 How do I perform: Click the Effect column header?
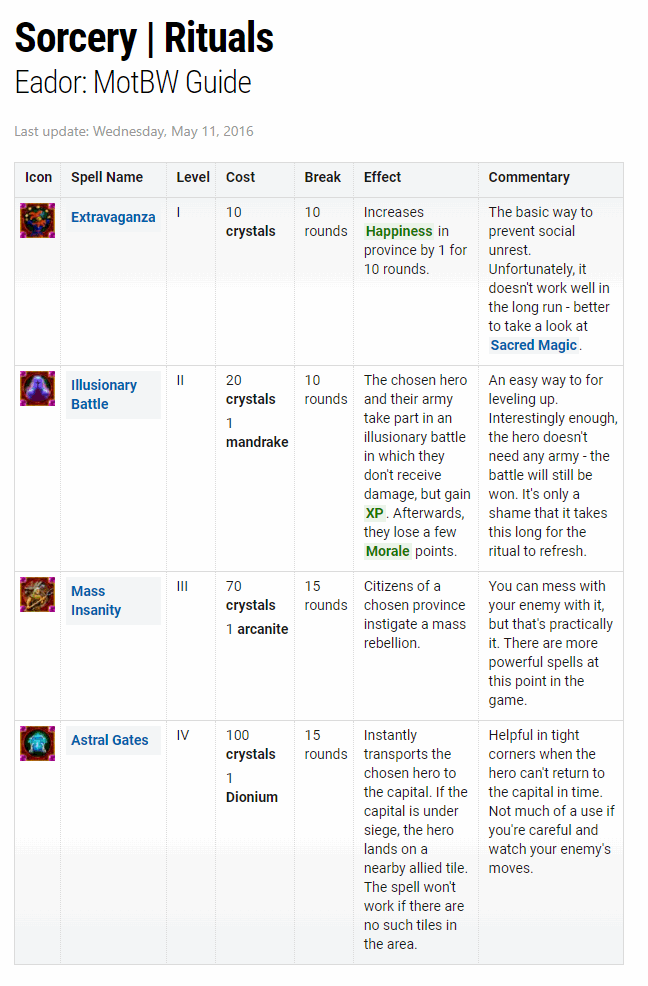click(383, 177)
